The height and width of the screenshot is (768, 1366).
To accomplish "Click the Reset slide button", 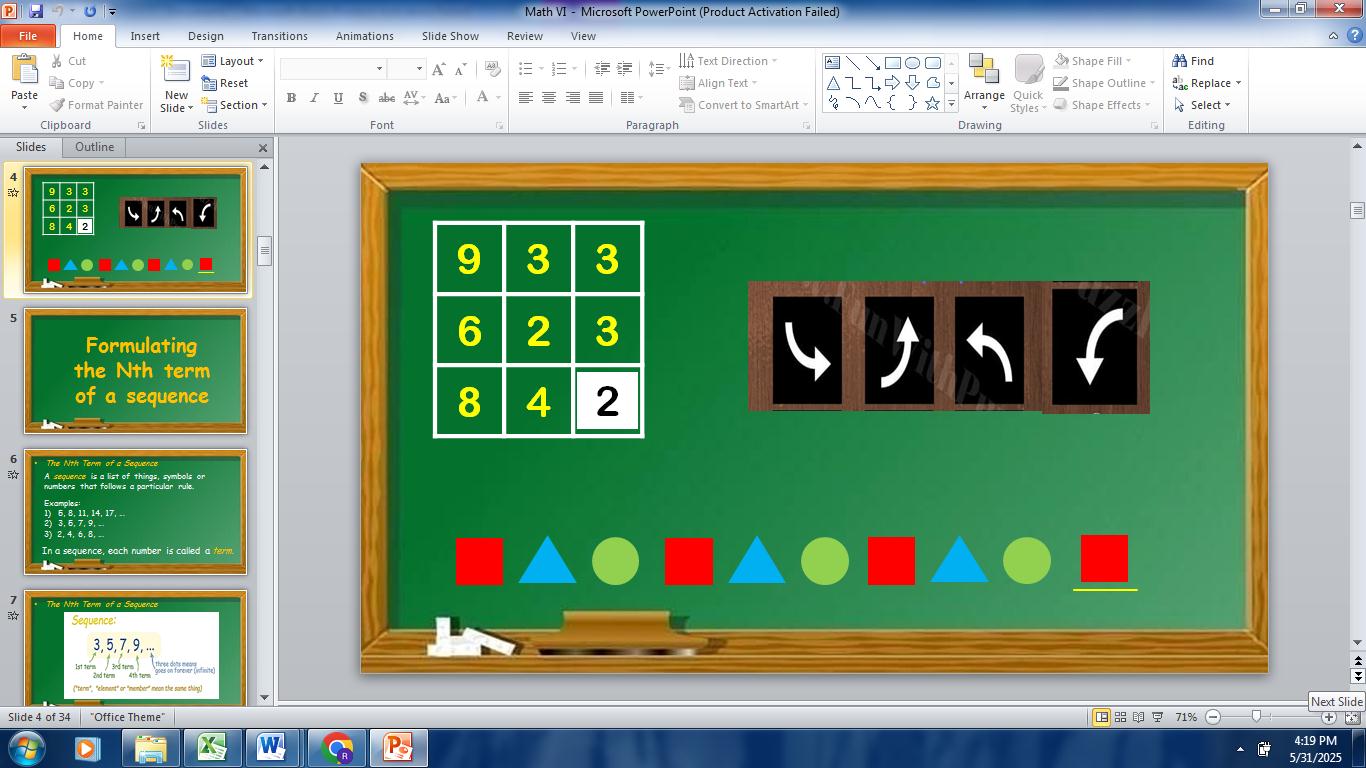I will [x=225, y=83].
